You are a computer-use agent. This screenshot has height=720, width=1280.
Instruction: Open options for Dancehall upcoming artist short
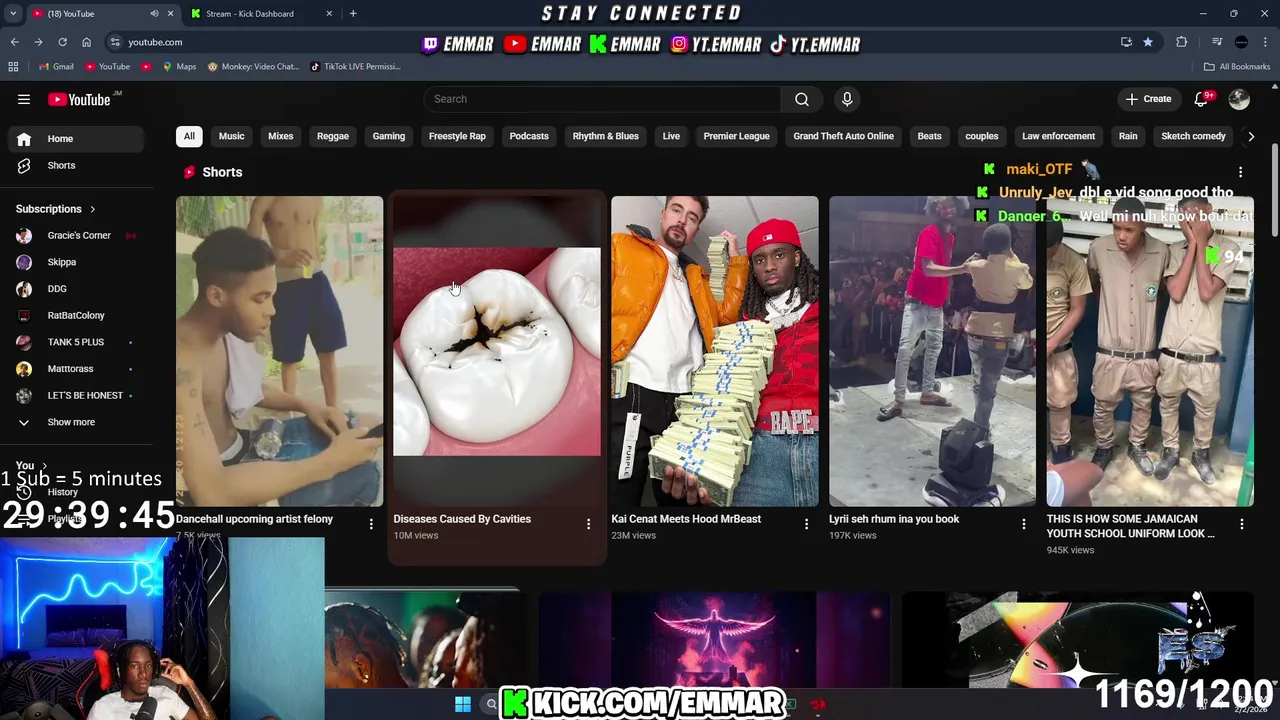[371, 524]
